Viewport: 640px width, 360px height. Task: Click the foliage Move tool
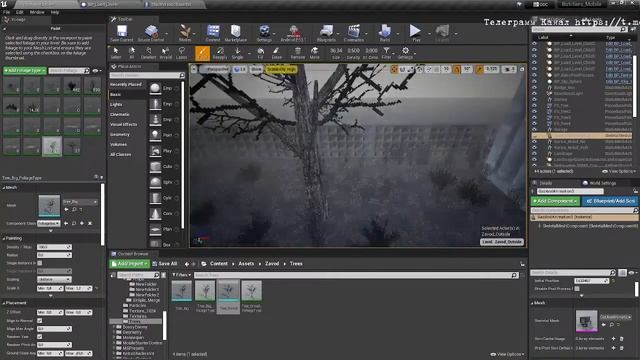315,53
